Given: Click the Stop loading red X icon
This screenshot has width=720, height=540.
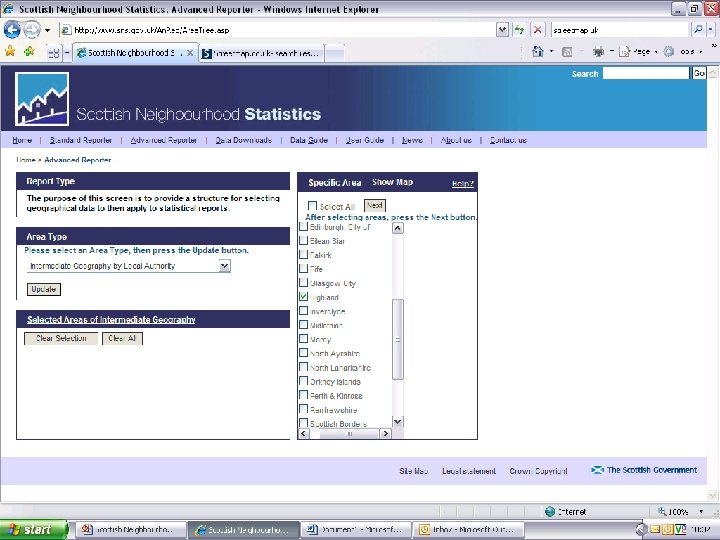Looking at the screenshot, I should pos(537,30).
